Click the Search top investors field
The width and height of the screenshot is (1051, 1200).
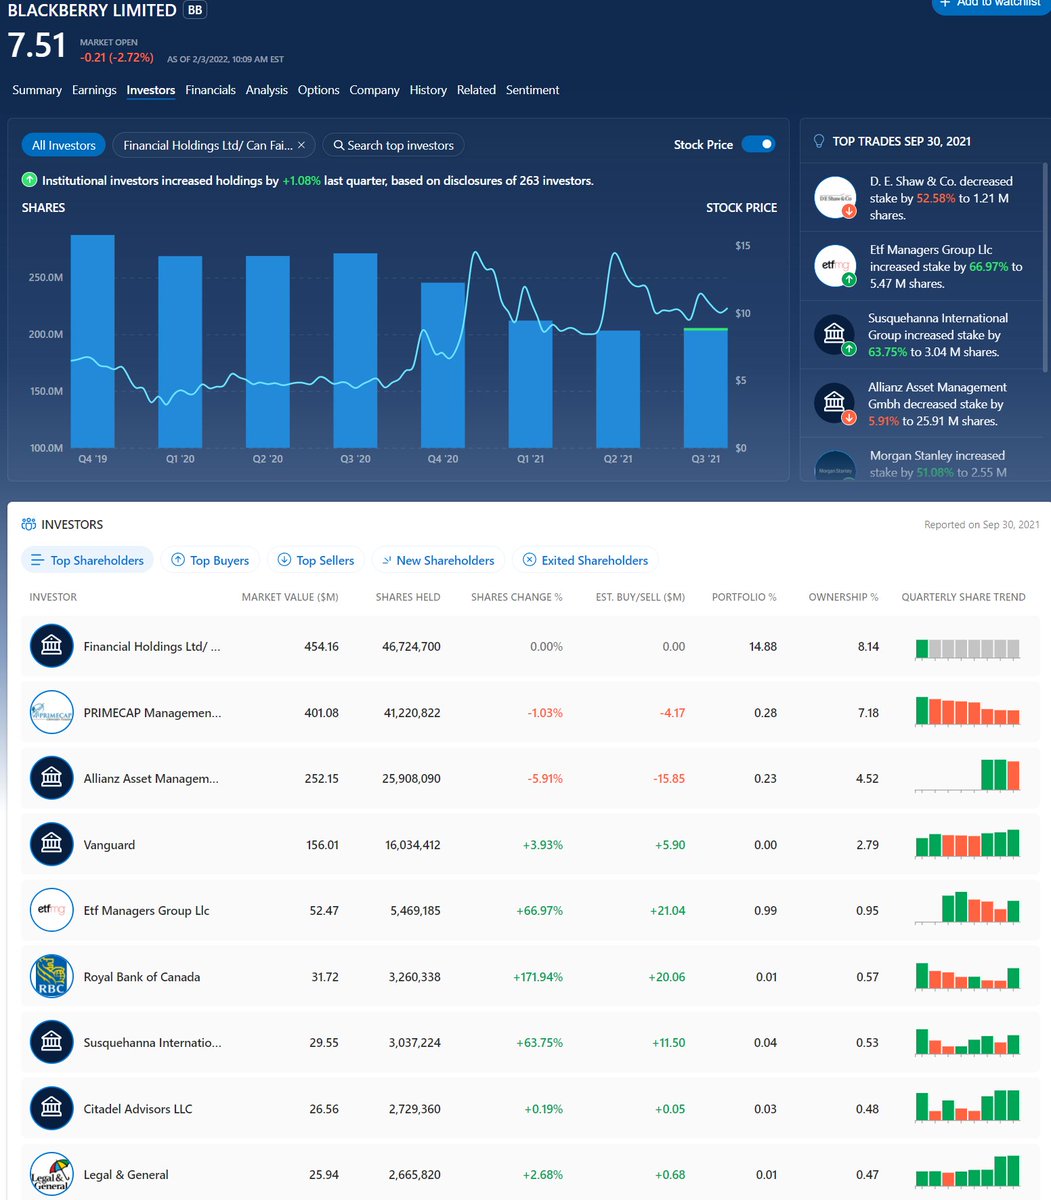(x=394, y=145)
